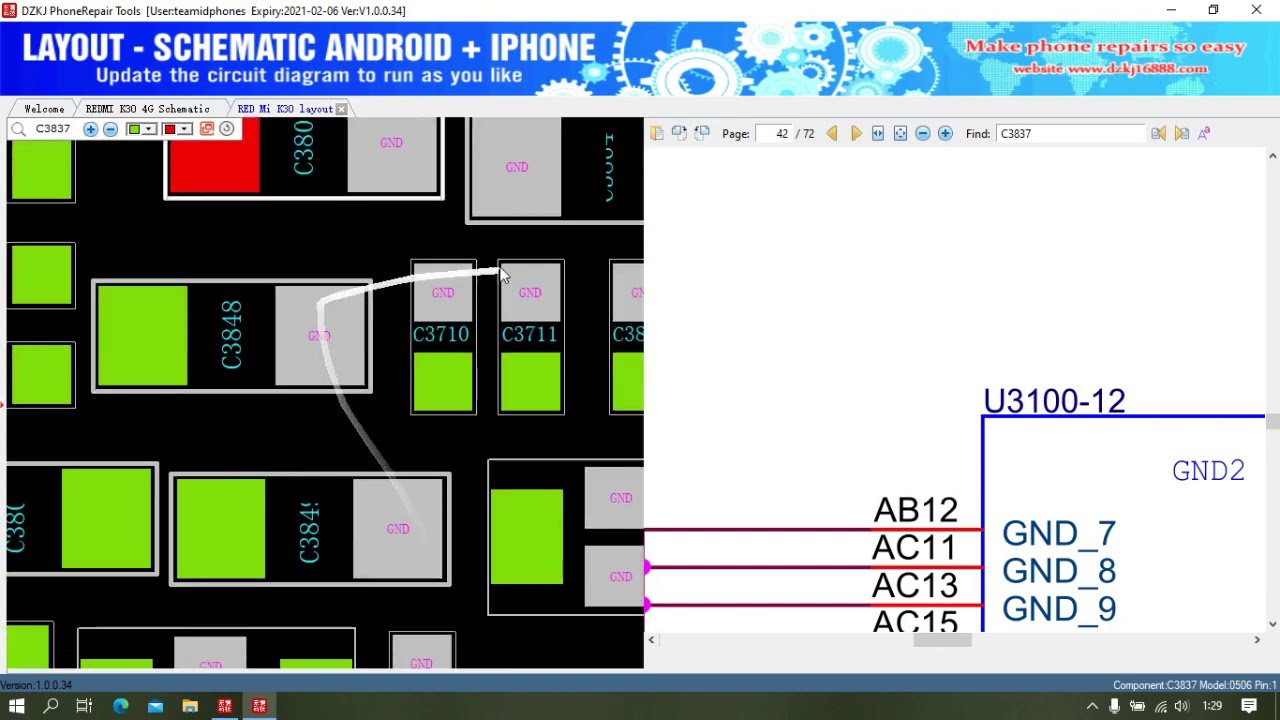The width and height of the screenshot is (1280, 720).
Task: Click the highlighted red pad at top
Action: coord(214,157)
